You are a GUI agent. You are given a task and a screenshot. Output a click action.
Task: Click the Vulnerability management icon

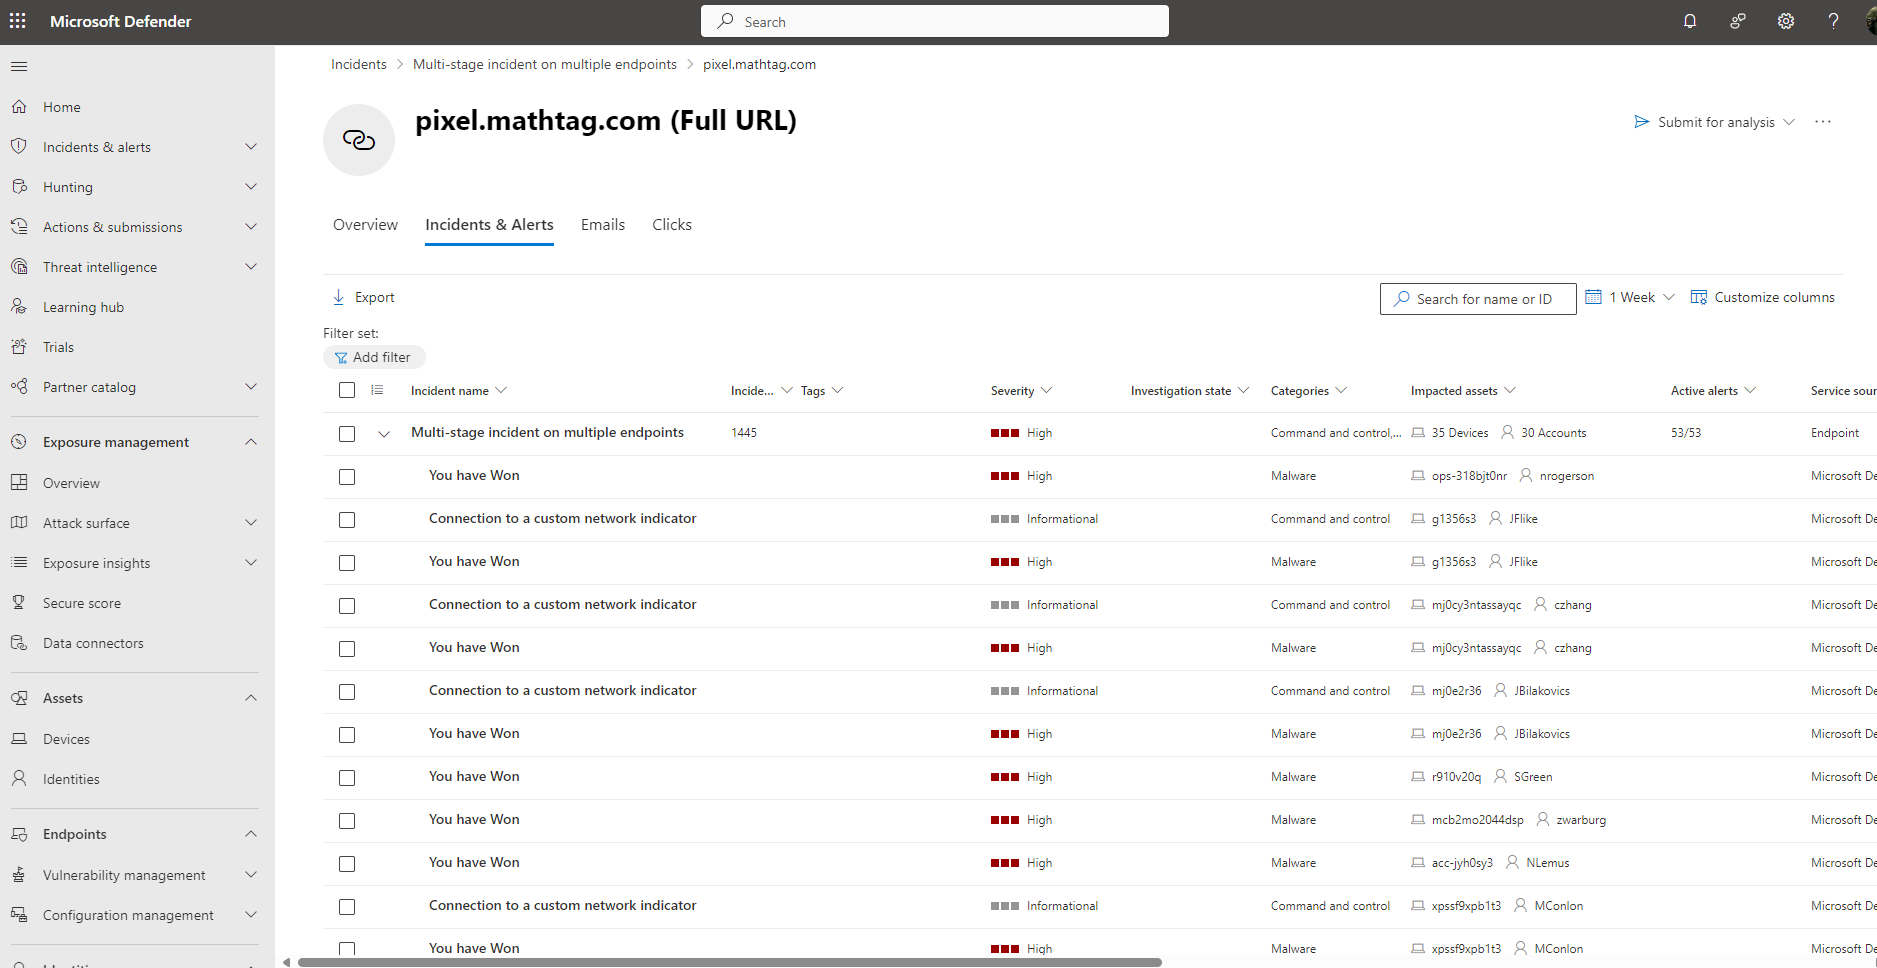(x=19, y=875)
